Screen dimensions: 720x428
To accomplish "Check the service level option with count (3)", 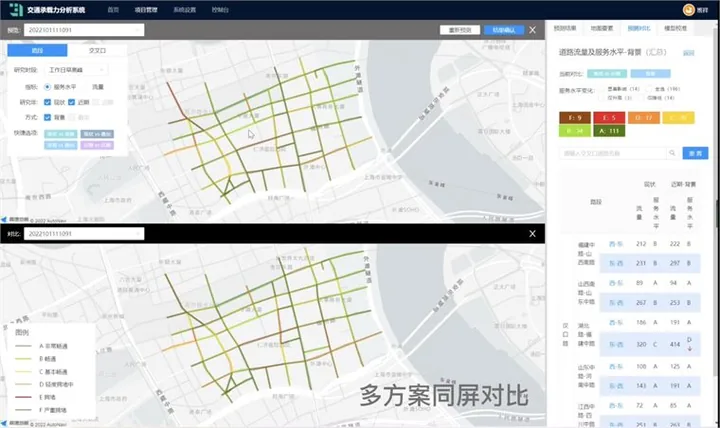I will (601, 98).
